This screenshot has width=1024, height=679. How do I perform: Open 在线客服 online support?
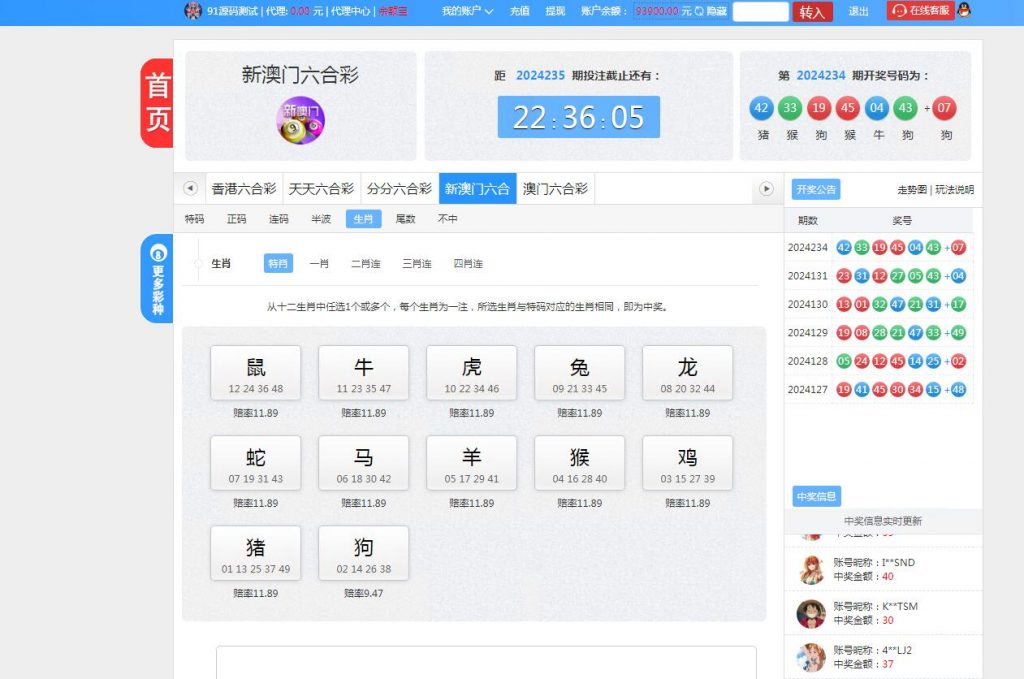920,11
